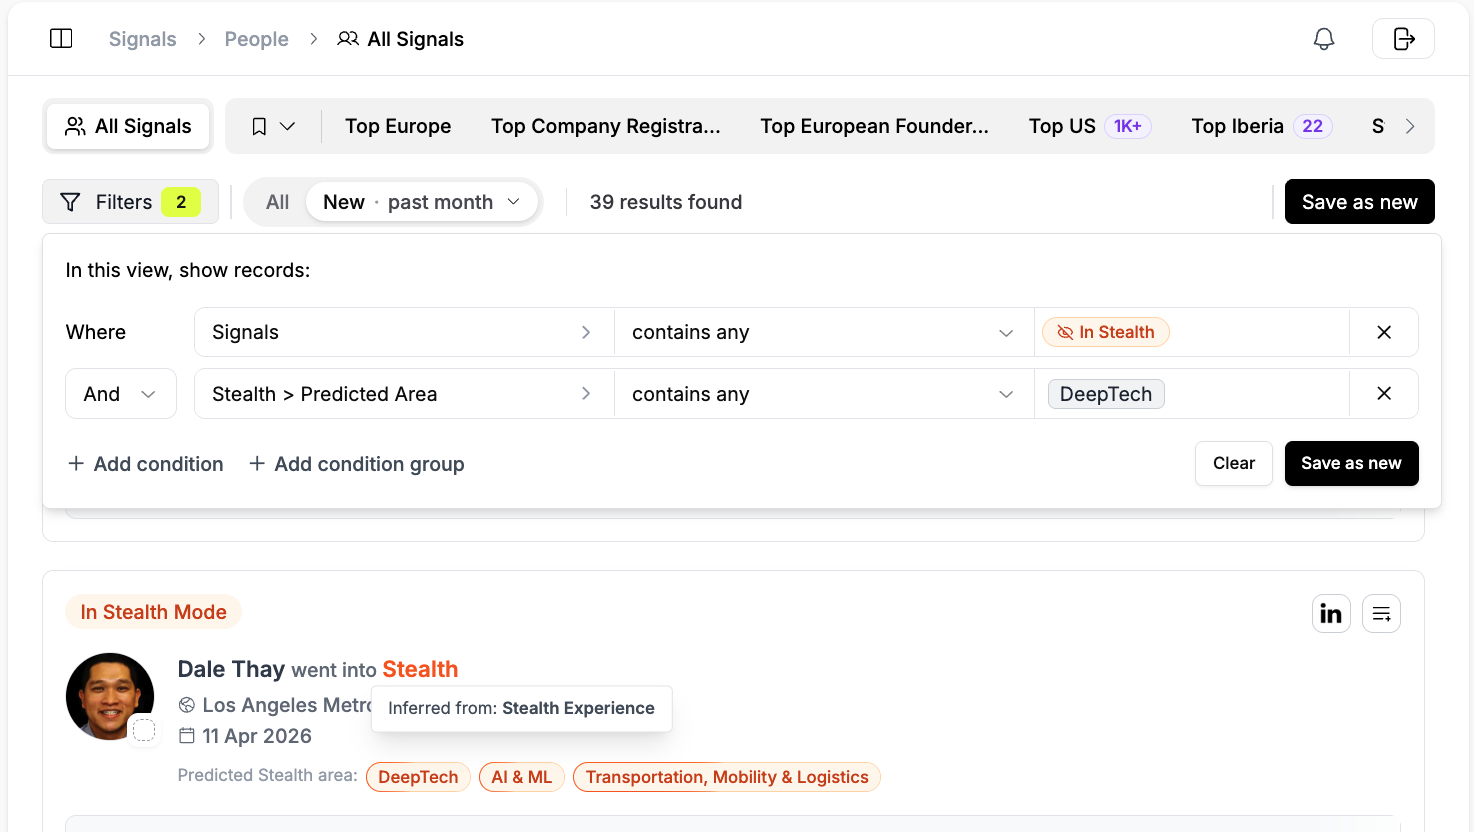This screenshot has width=1474, height=832.
Task: Open the Stealth > Predicted Area field selector
Action: point(404,394)
